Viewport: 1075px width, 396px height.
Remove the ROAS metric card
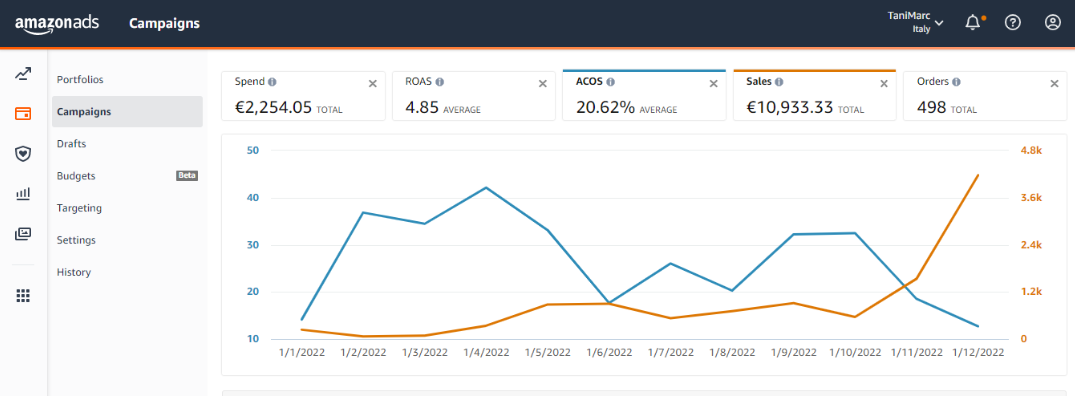pos(542,84)
